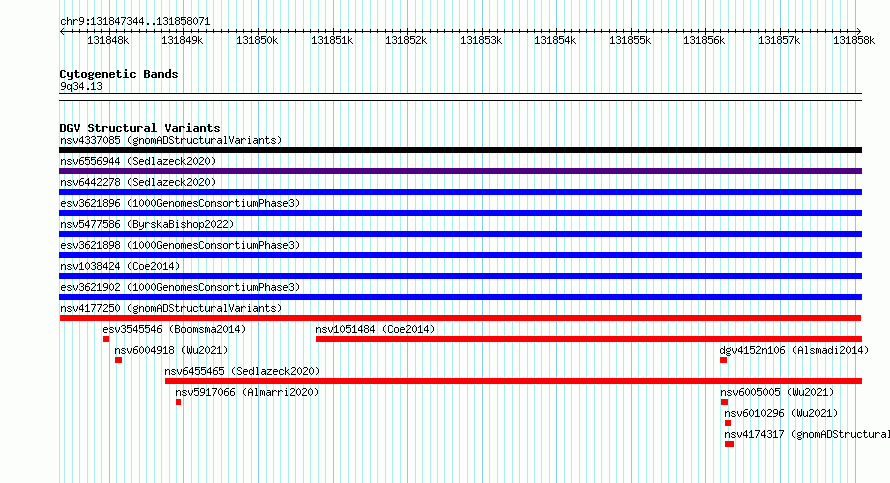The width and height of the screenshot is (890, 483).
Task: Select the purple nsv6556944 variant bar
Action: (x=460, y=171)
